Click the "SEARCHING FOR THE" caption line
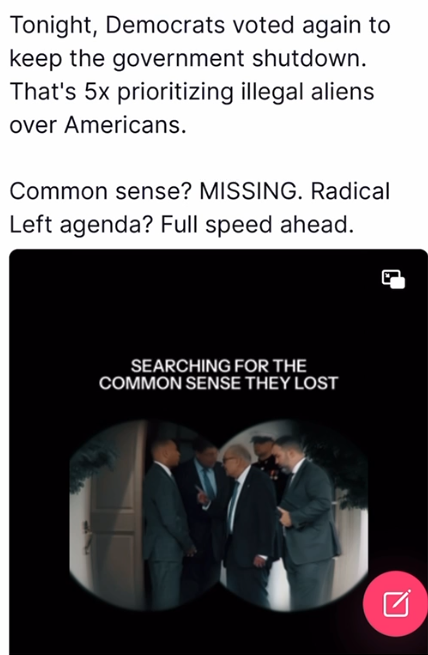The image size is (428, 655). [218, 366]
